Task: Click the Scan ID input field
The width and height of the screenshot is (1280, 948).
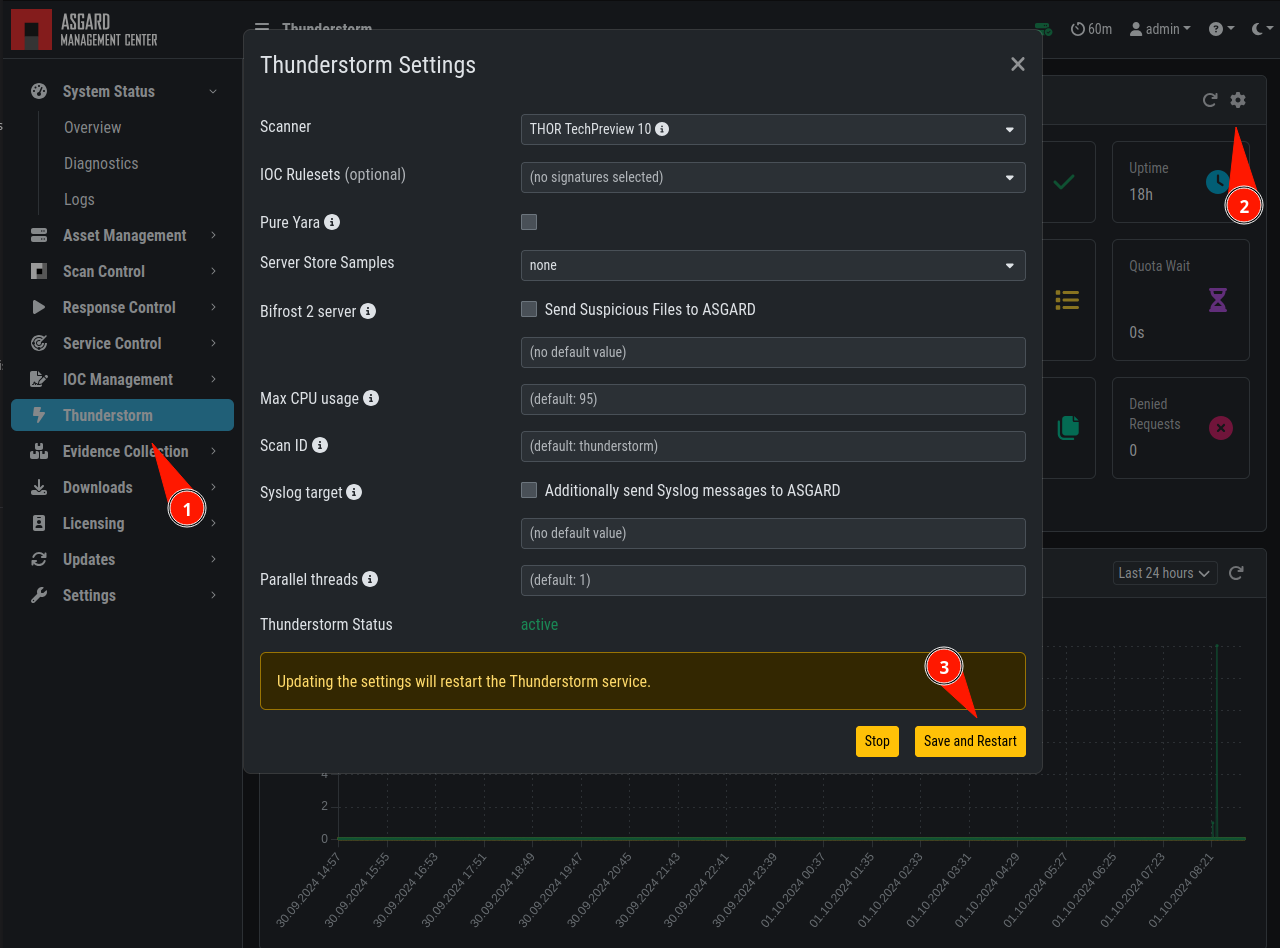Action: 773,446
